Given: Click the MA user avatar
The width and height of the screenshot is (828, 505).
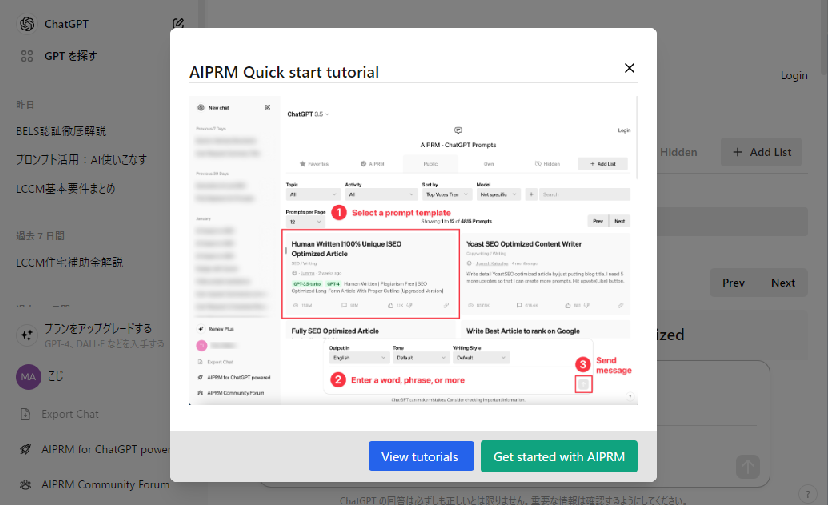Looking at the screenshot, I should coord(29,377).
